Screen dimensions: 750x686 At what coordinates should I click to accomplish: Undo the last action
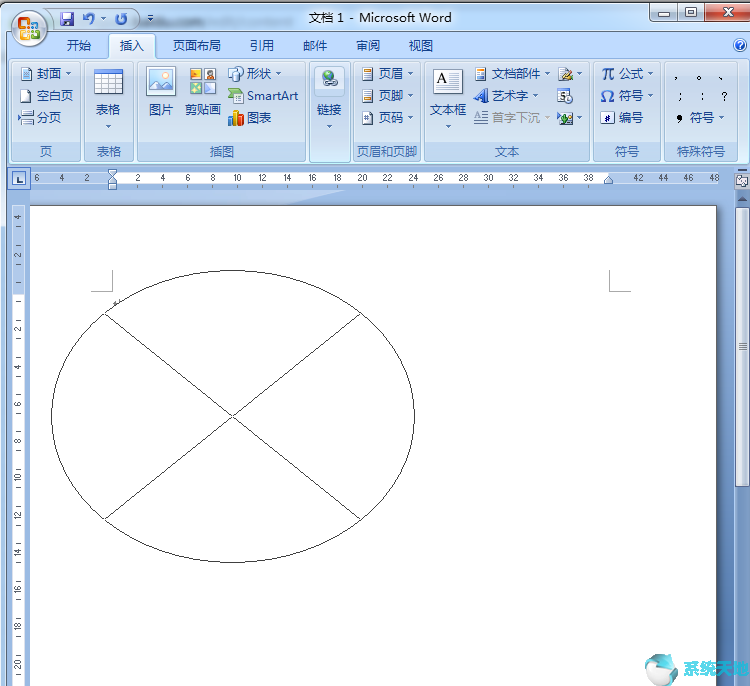pos(89,19)
